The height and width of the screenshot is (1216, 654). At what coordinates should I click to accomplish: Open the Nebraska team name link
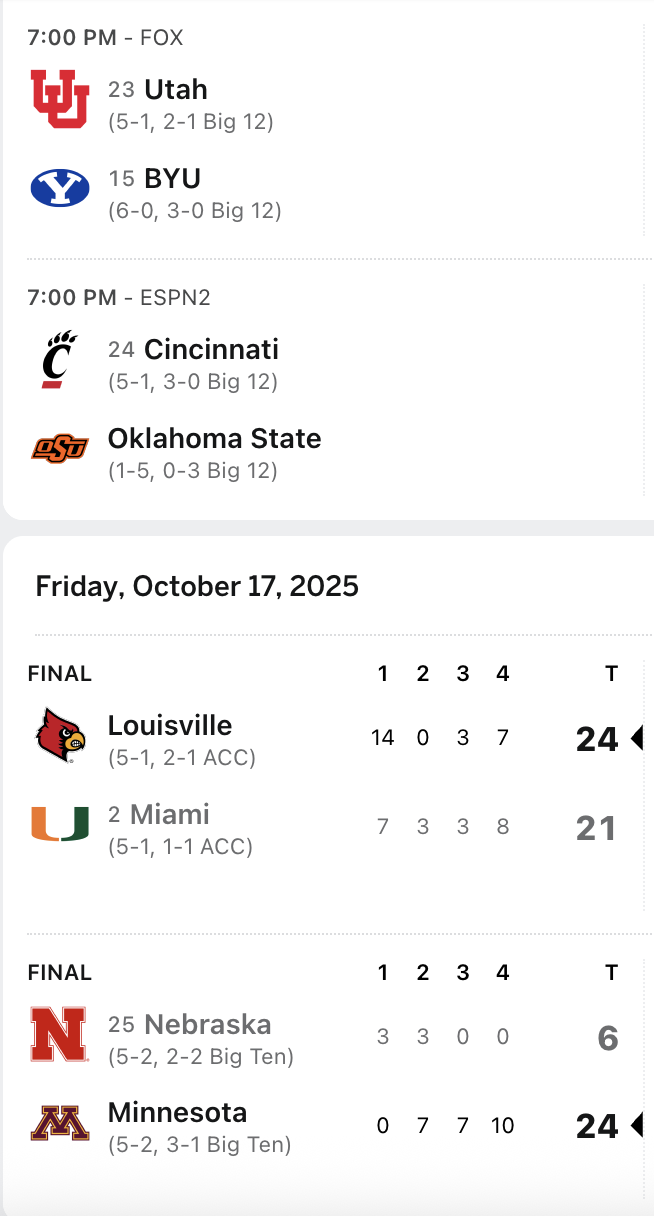(x=207, y=1024)
